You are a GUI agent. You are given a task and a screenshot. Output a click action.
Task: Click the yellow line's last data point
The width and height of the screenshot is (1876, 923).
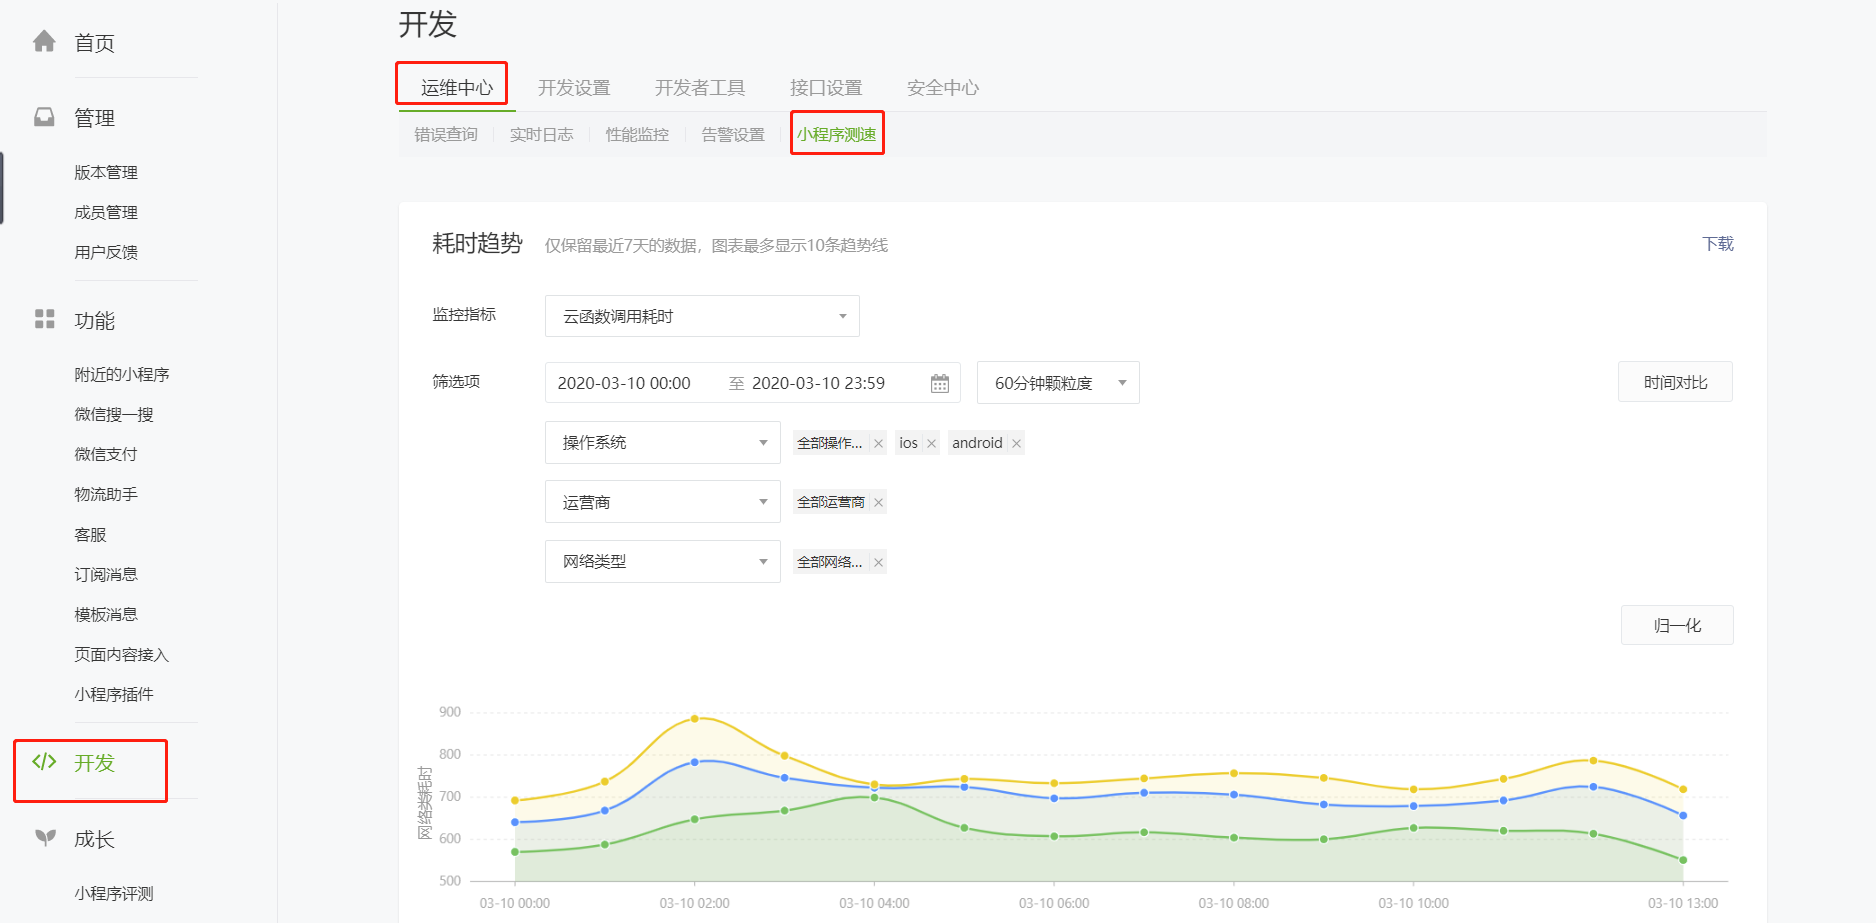tap(1683, 790)
